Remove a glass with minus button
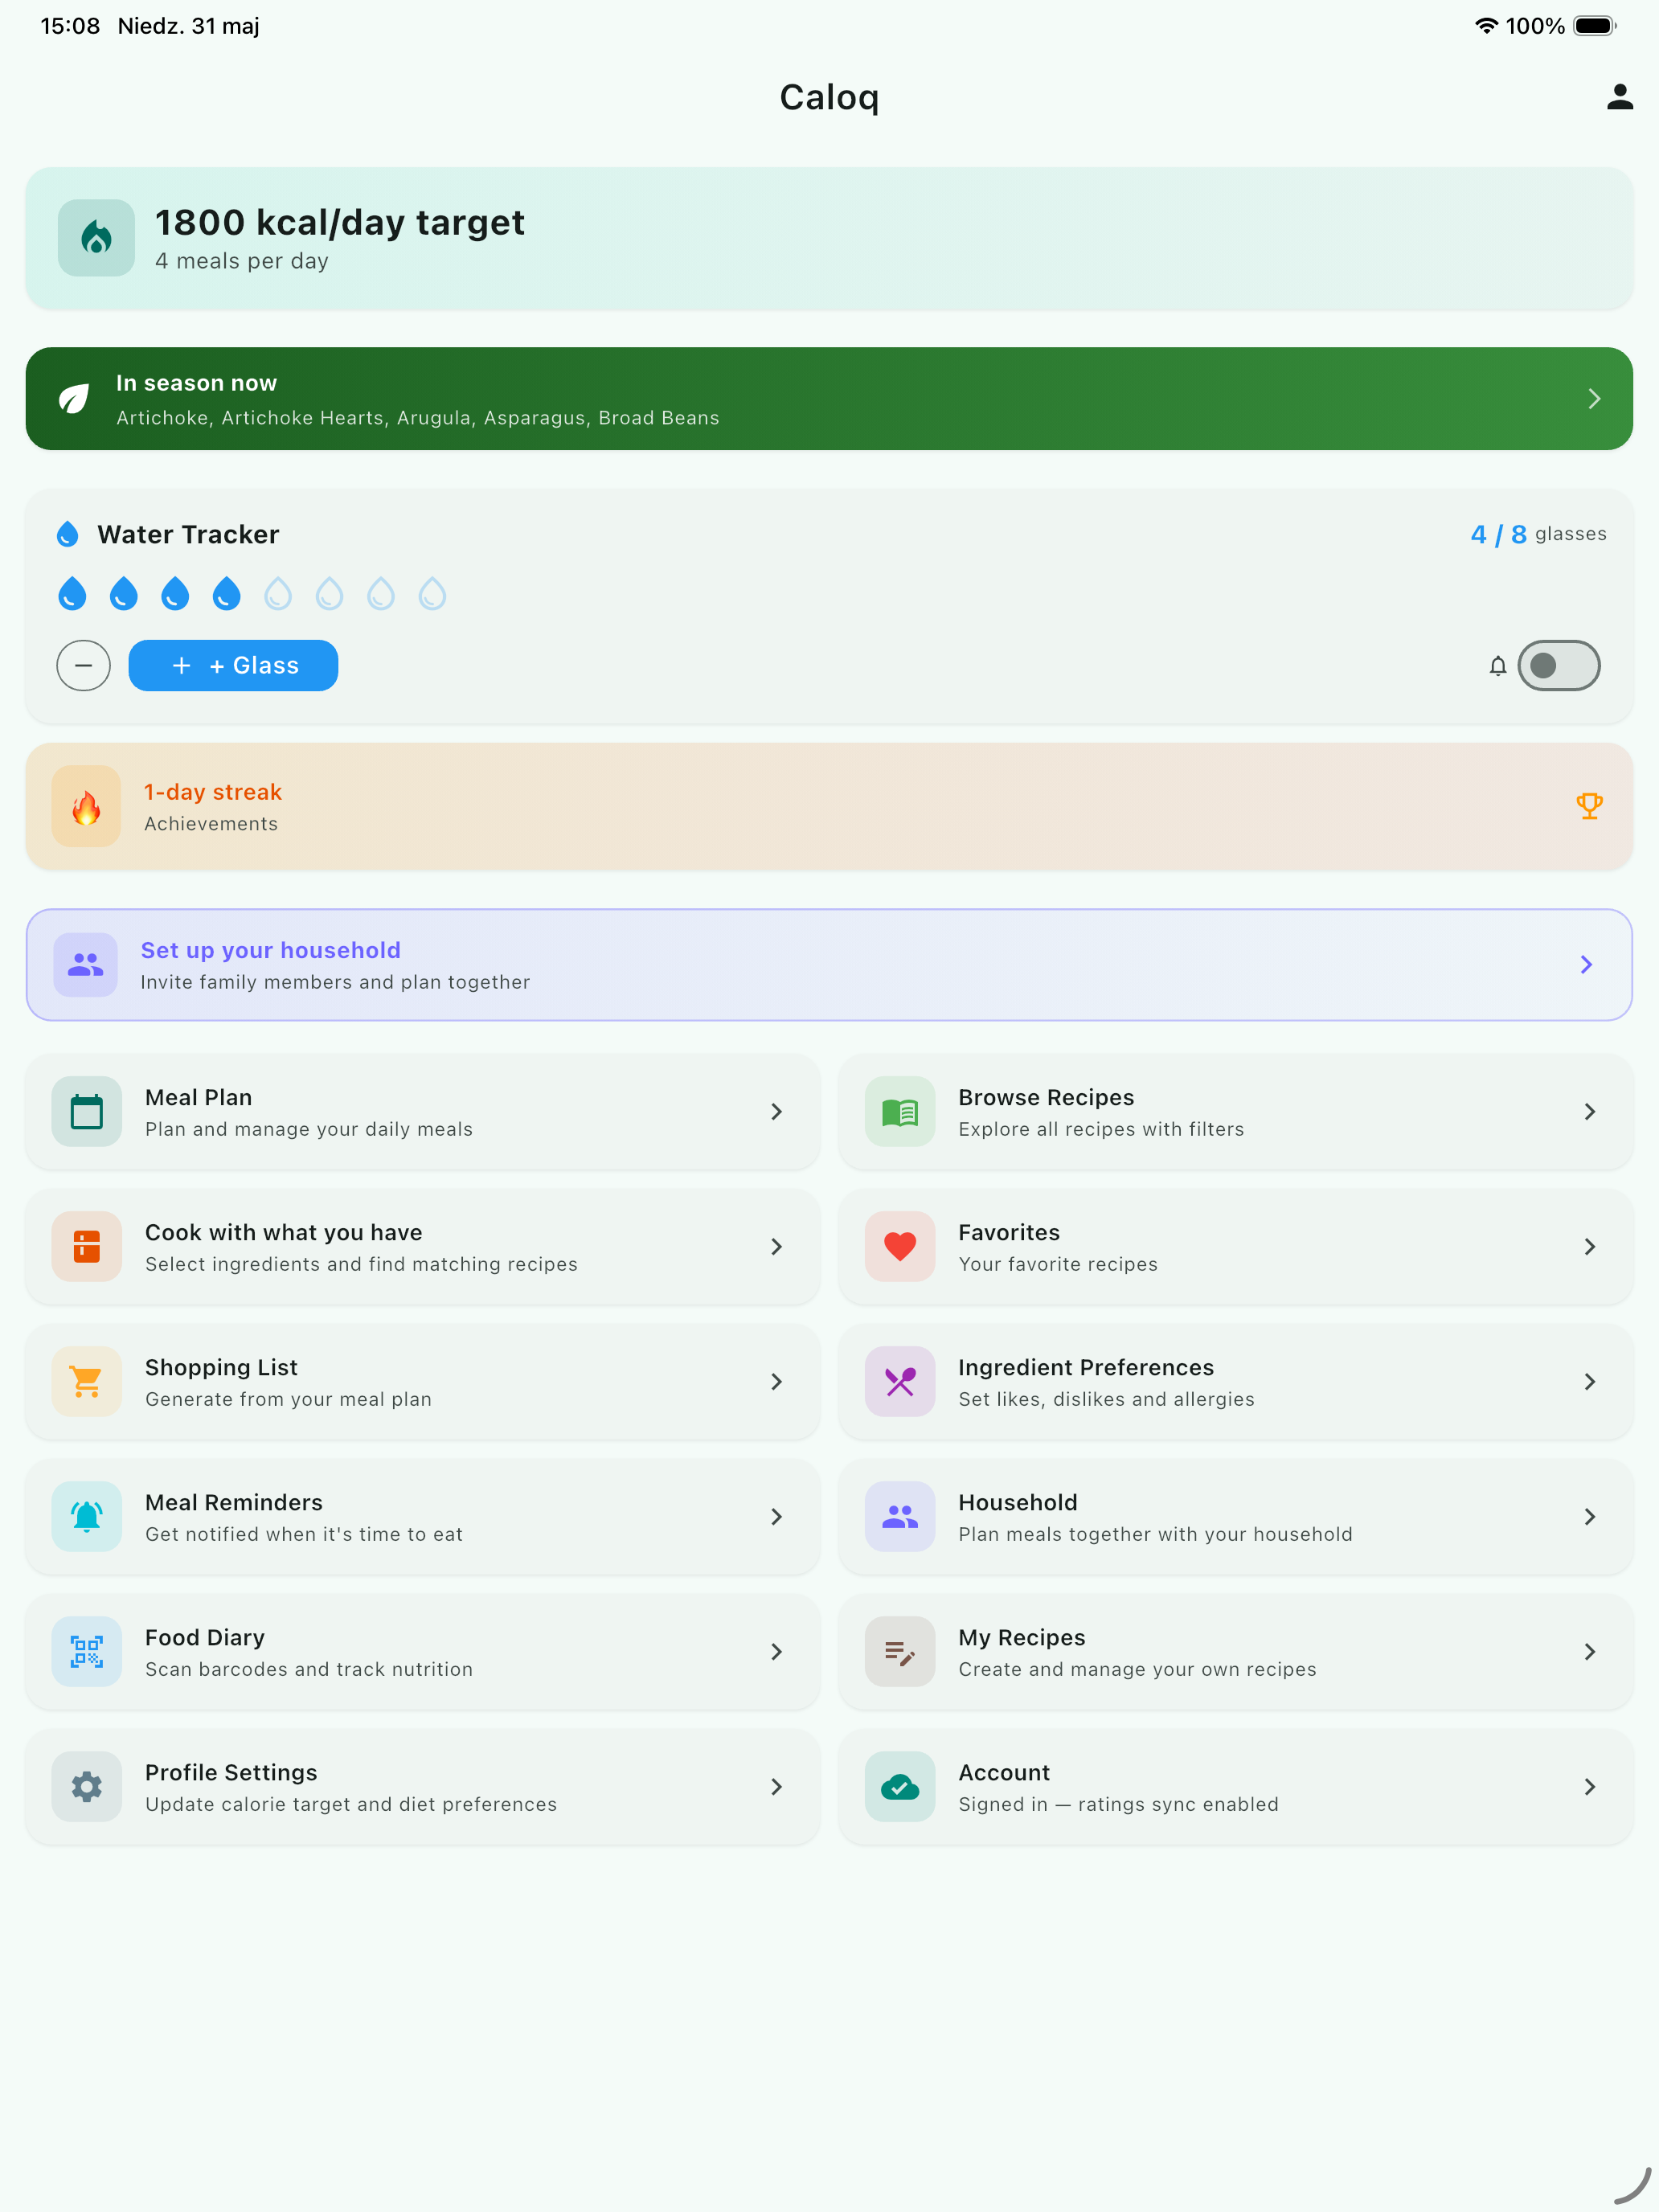 (x=84, y=666)
